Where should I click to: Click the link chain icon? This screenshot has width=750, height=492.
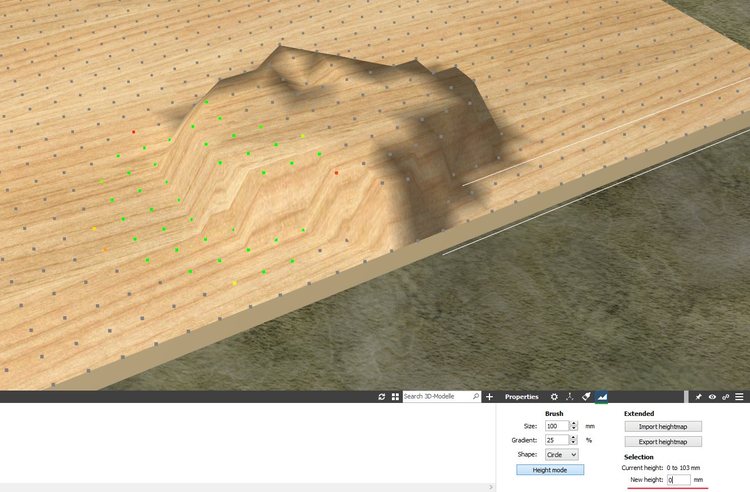tap(726, 397)
